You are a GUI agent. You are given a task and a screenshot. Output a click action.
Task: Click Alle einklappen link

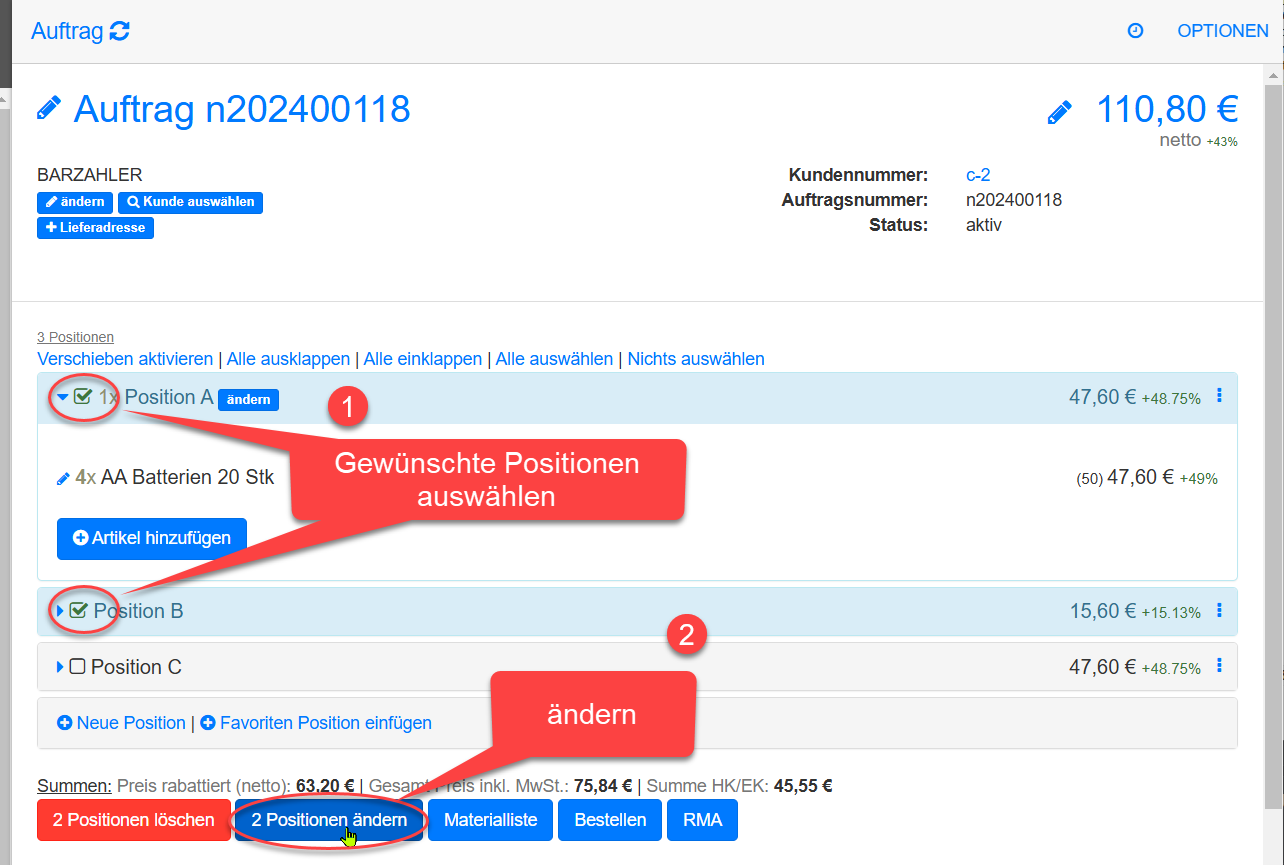point(423,359)
